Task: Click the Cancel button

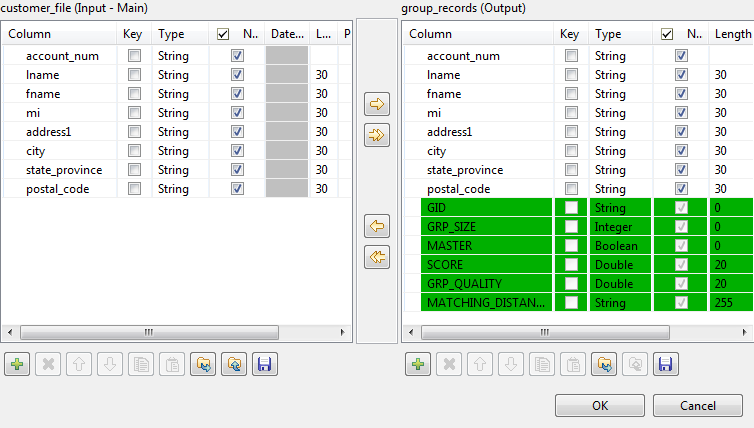Action: tap(698, 406)
